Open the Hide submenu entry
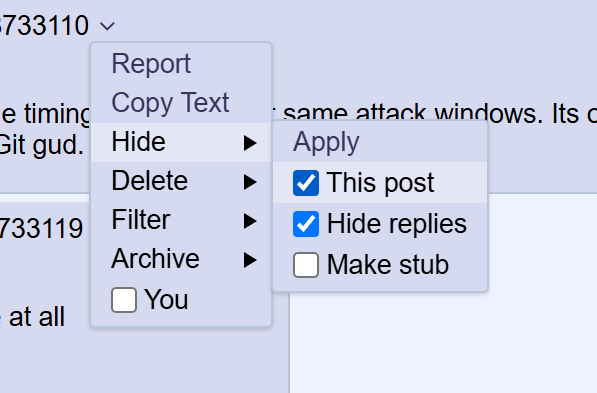Screen dimensions: 597x393 (181, 142)
